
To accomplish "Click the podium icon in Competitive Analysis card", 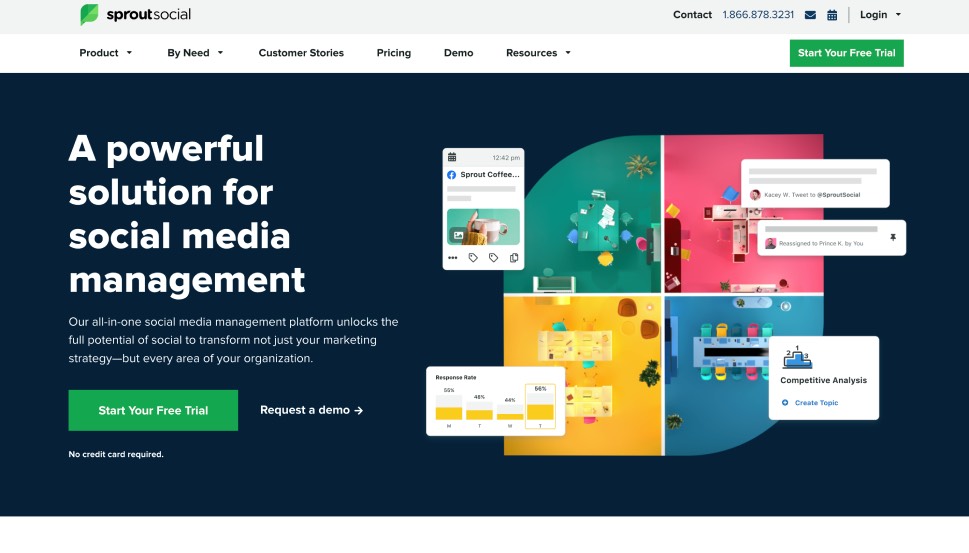I will [x=797, y=357].
